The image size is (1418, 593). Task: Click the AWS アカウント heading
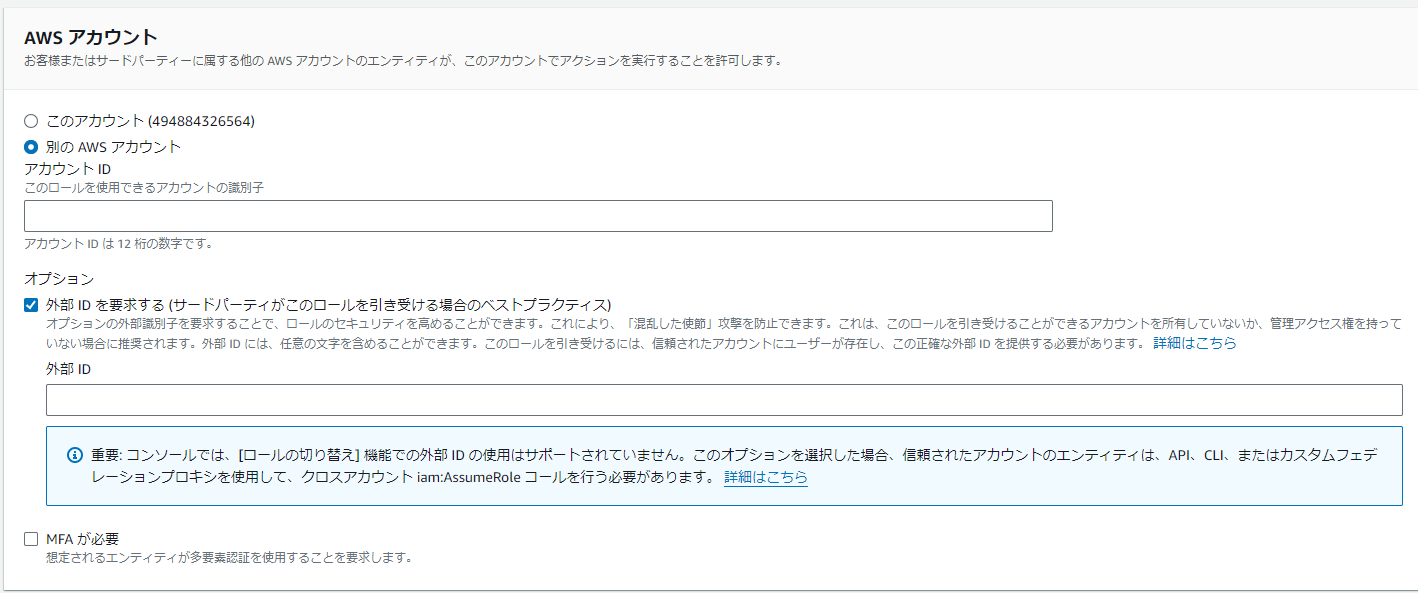pyautogui.click(x=91, y=37)
